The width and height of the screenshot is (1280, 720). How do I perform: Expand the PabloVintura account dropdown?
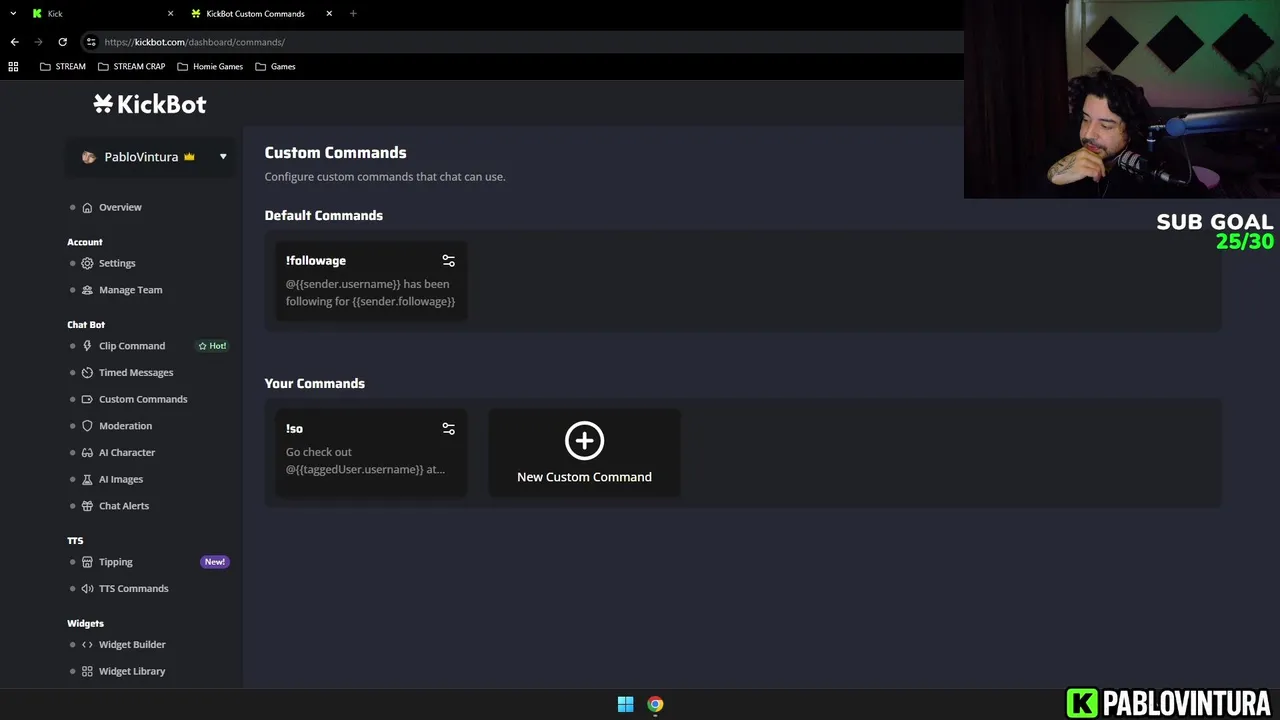point(223,157)
